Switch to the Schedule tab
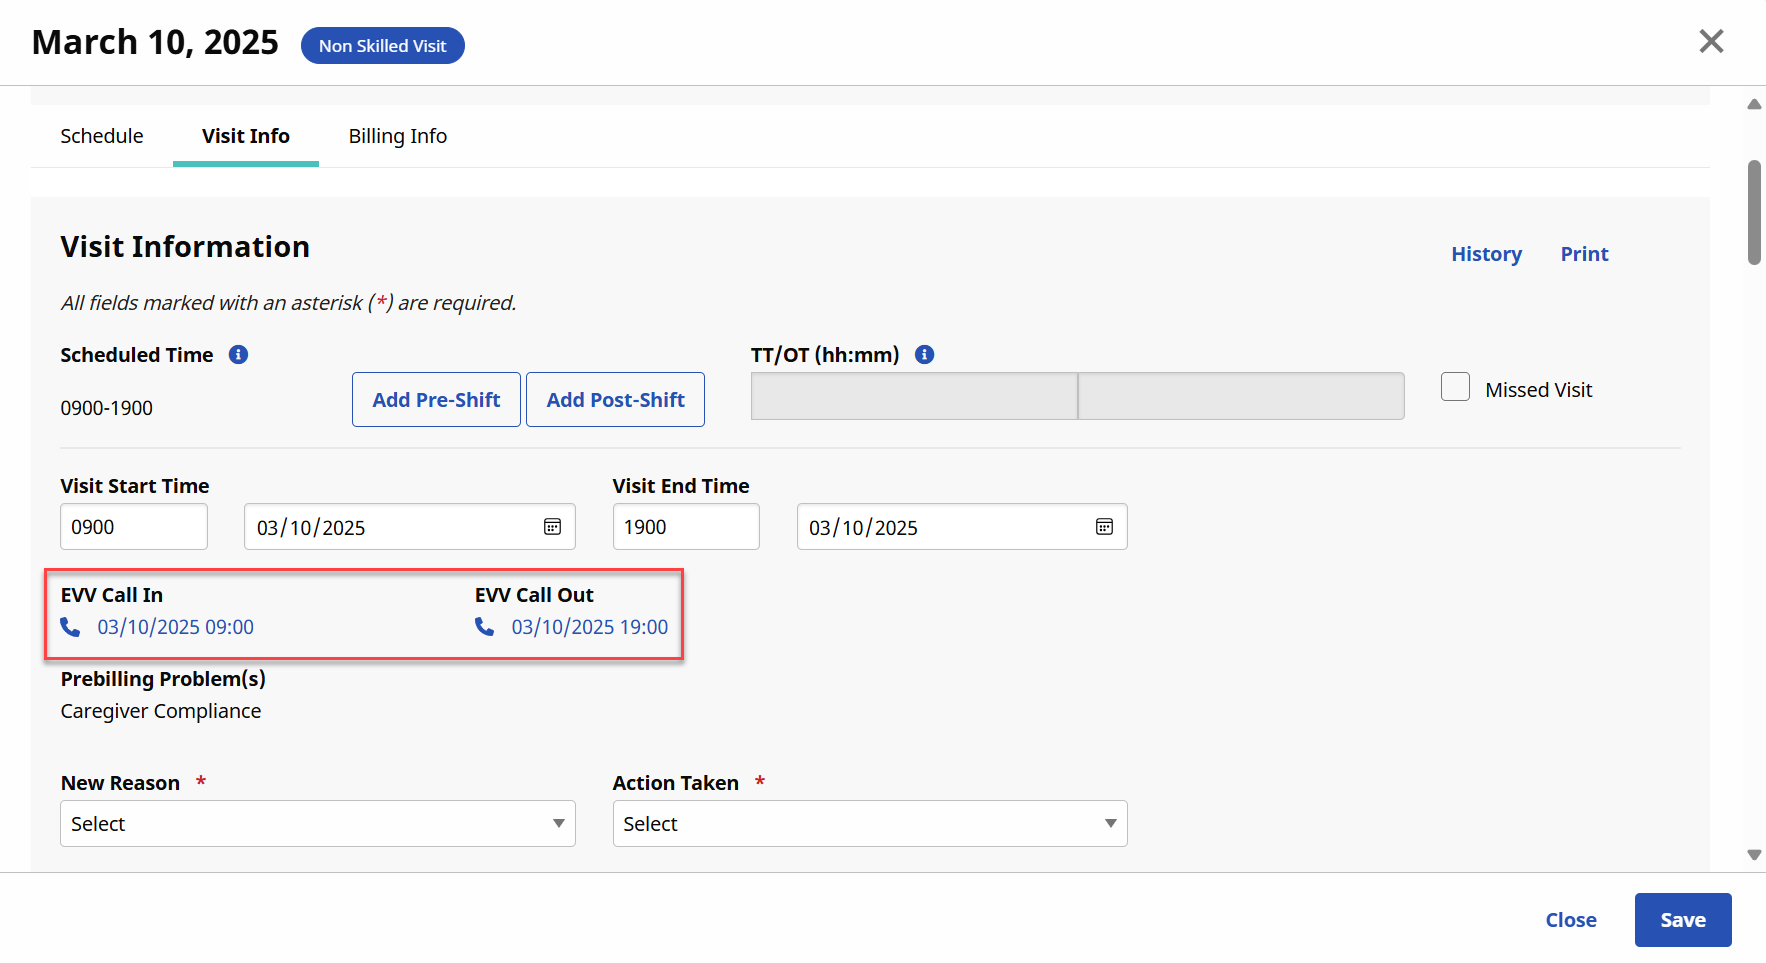Screen dimensions: 1766x963 tap(102, 136)
